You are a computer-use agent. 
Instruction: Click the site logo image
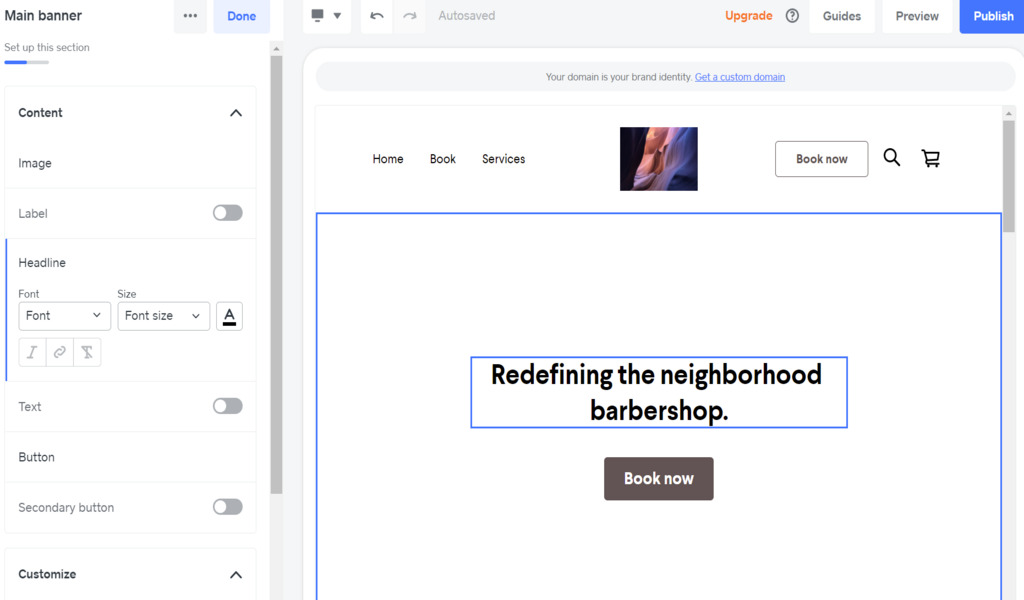click(658, 159)
